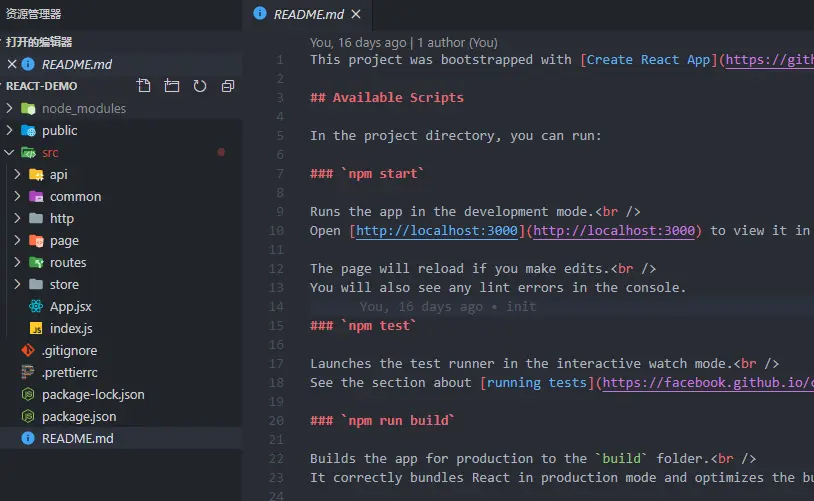Click line number 14 in the gutter
The width and height of the screenshot is (814, 501).
[276, 307]
